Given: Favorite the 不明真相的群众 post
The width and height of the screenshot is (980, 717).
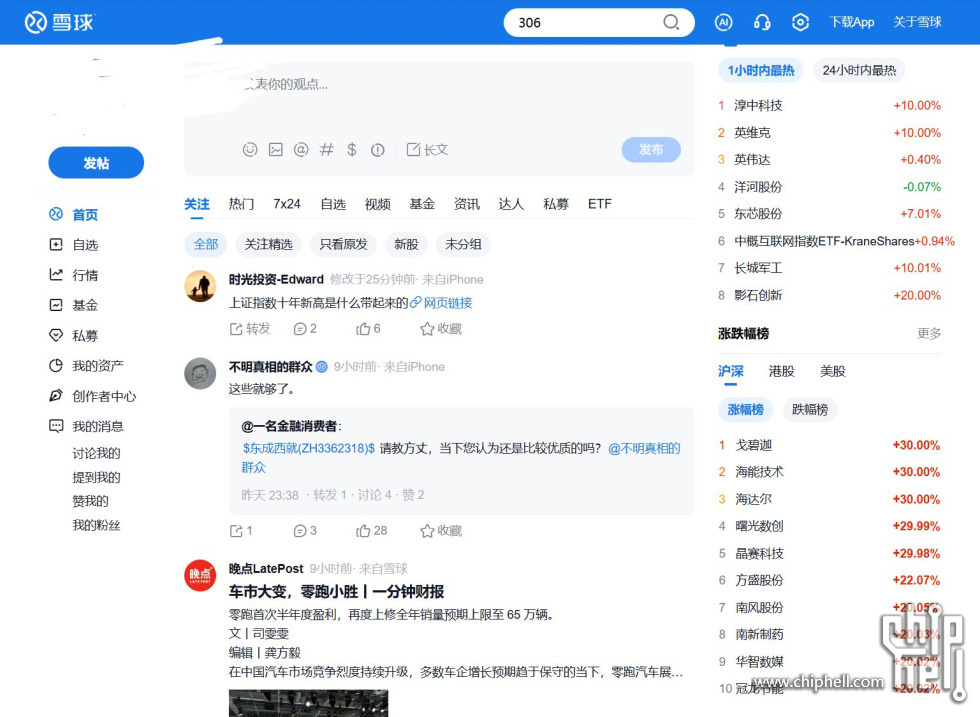Looking at the screenshot, I should point(441,531).
